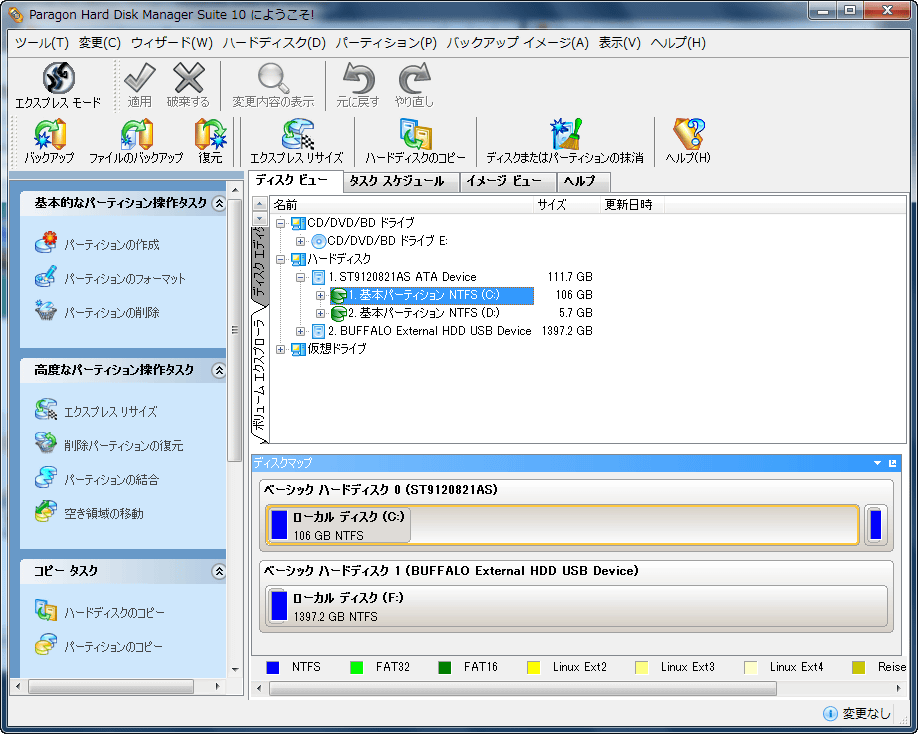918x734 pixels.
Task: Click the やり直し redo arrow
Action: click(x=414, y=77)
